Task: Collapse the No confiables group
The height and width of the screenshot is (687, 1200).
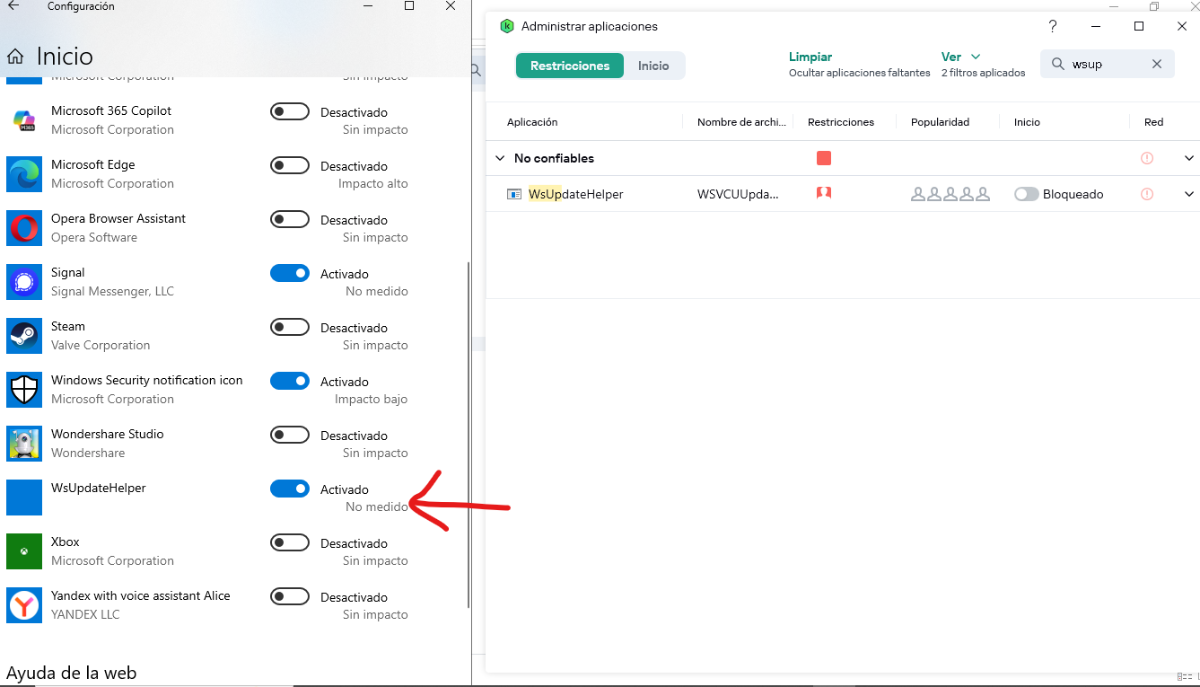Action: tap(500, 158)
